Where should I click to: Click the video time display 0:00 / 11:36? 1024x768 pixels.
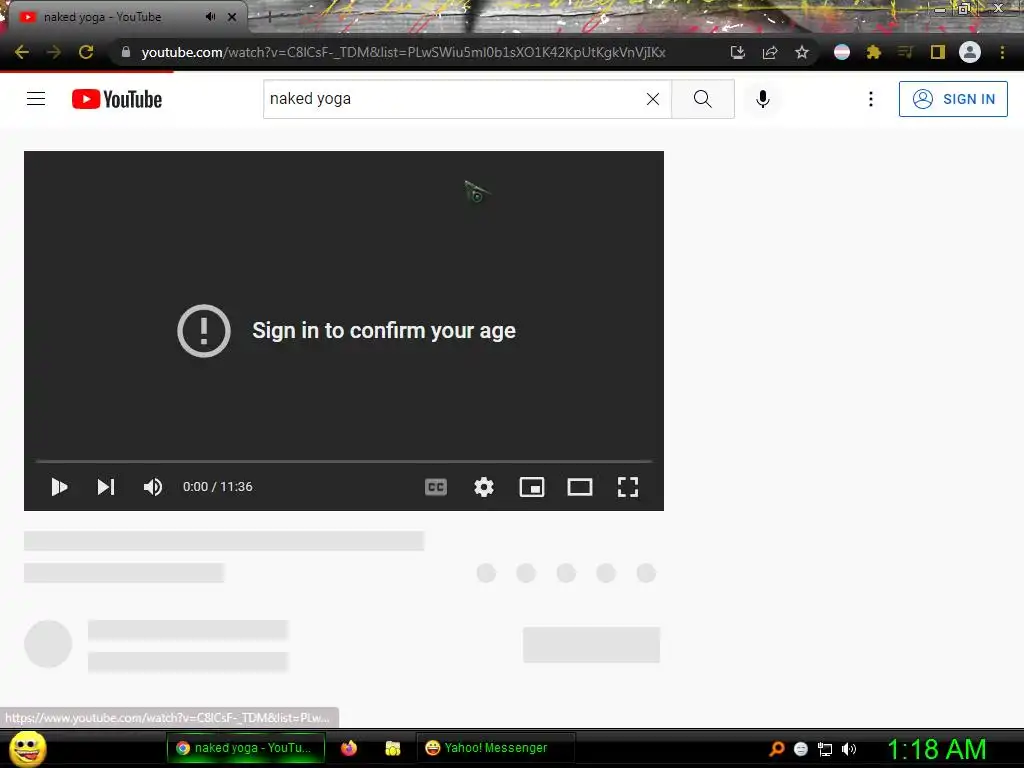click(x=217, y=487)
